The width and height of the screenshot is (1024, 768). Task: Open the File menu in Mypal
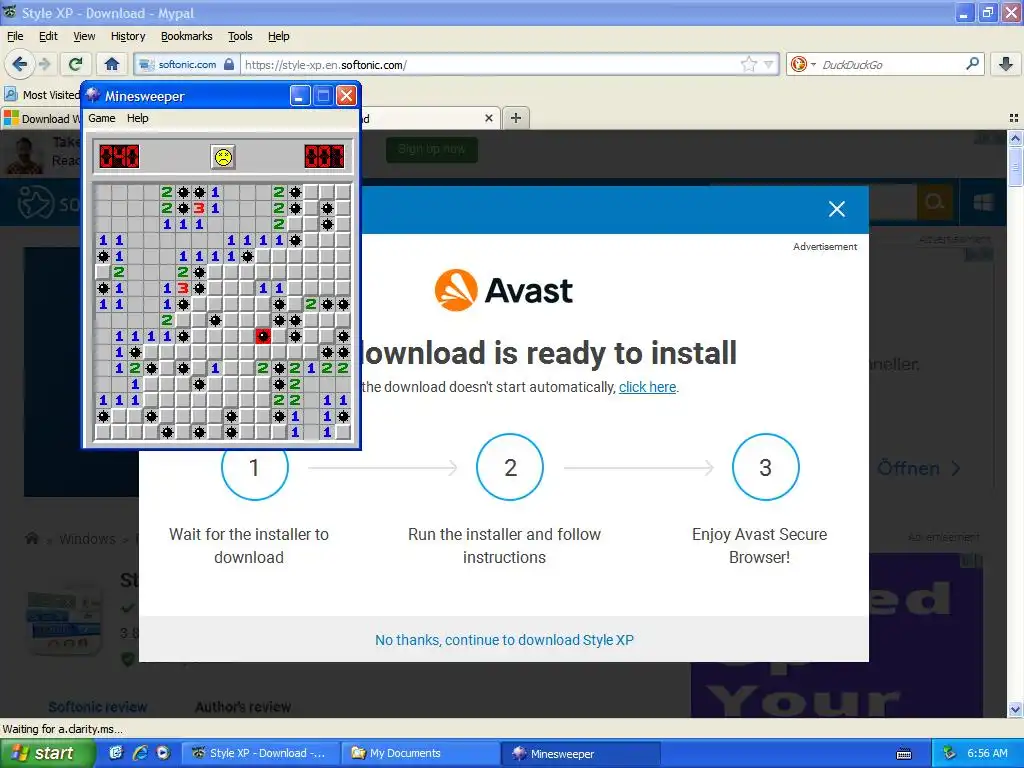pos(15,36)
